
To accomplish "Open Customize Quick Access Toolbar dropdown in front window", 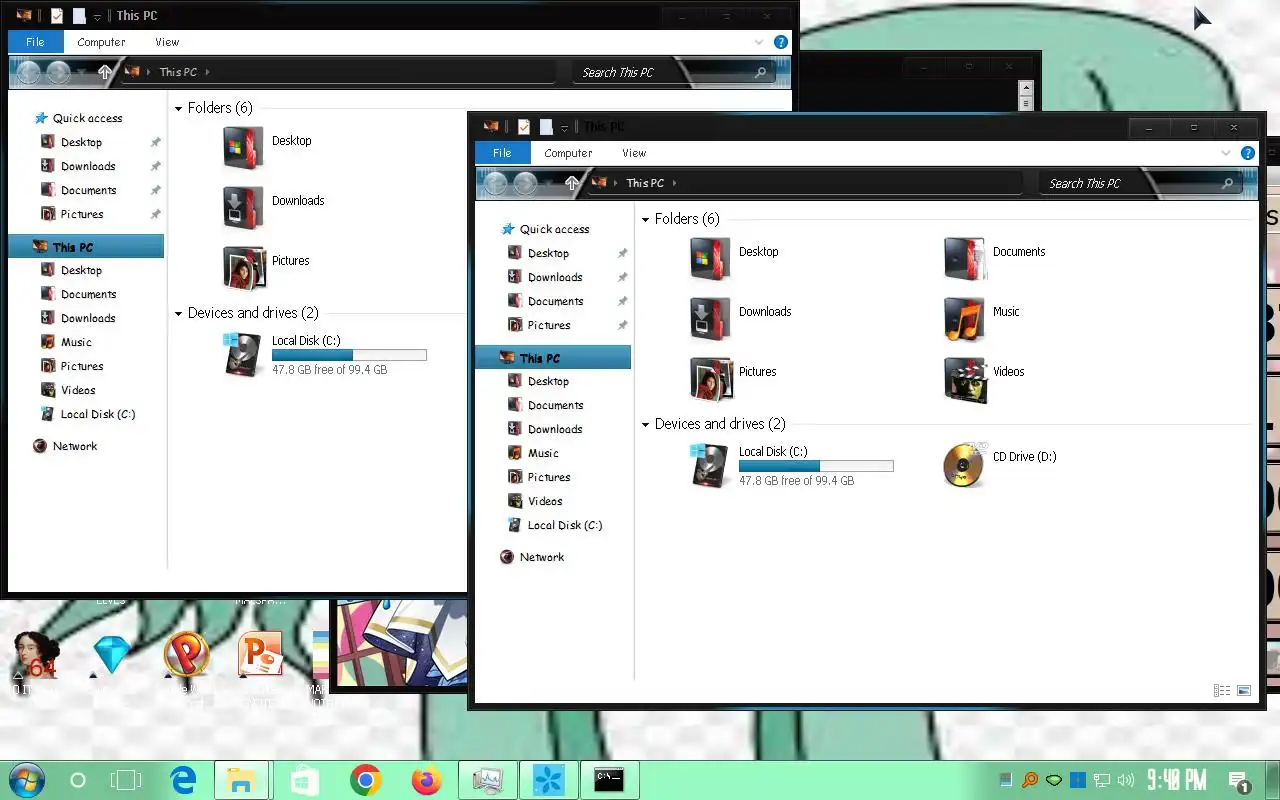I will (x=565, y=128).
